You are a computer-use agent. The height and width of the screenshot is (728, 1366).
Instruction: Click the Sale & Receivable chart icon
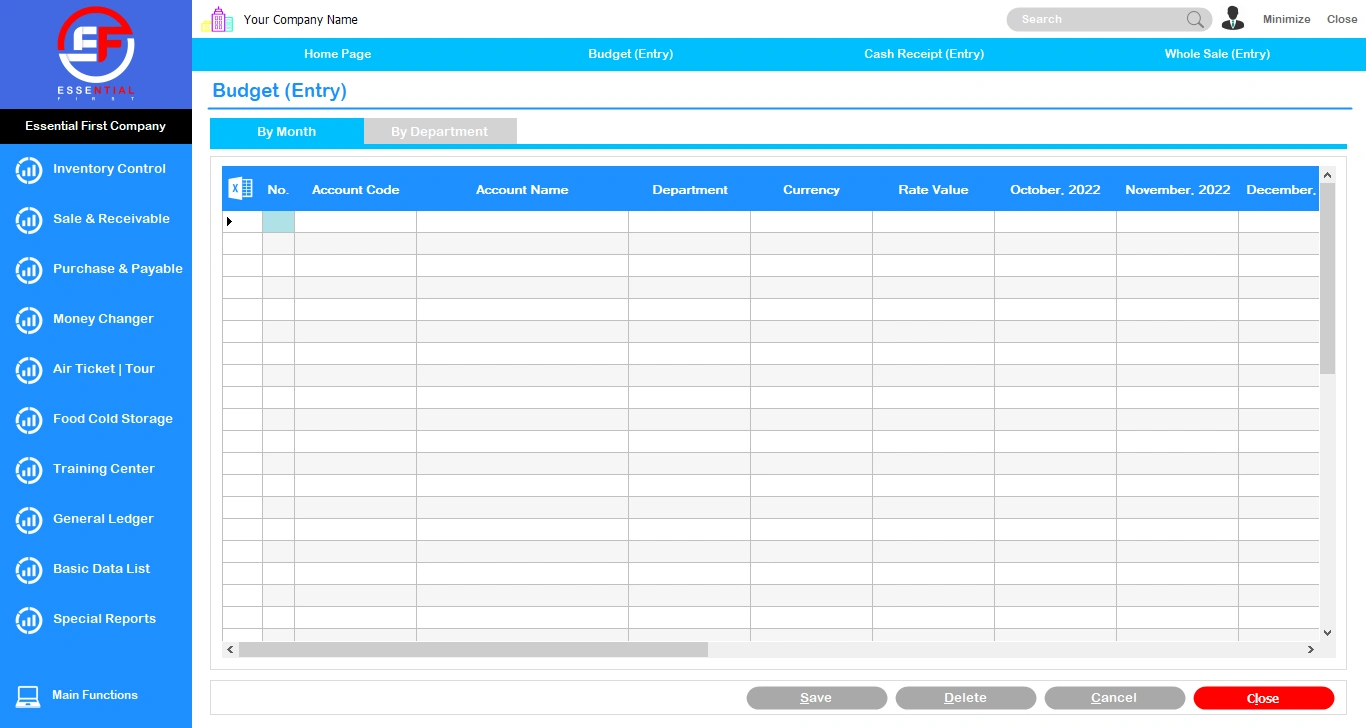29,220
